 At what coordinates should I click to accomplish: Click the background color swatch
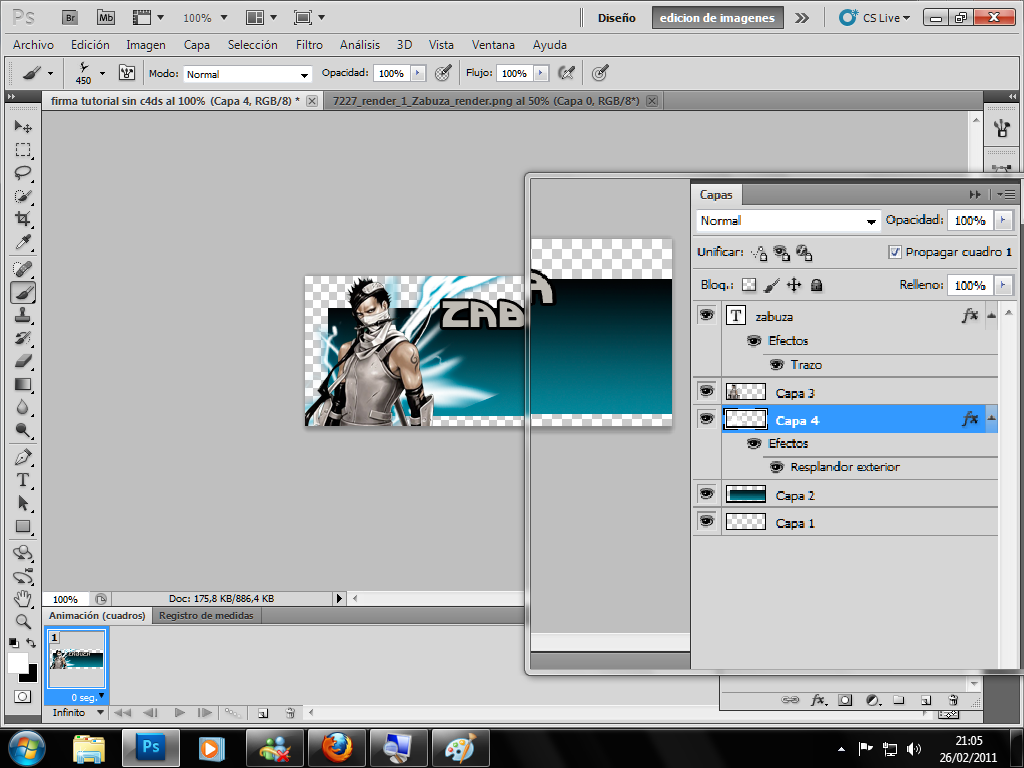pyautogui.click(x=31, y=675)
